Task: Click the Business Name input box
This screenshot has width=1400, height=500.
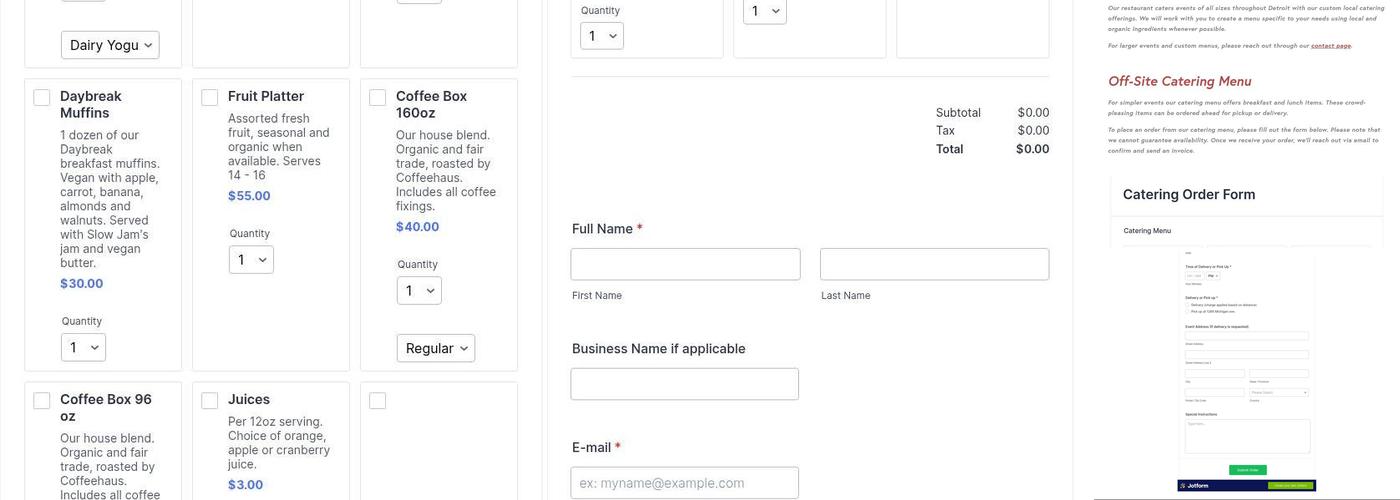Action: pos(685,385)
